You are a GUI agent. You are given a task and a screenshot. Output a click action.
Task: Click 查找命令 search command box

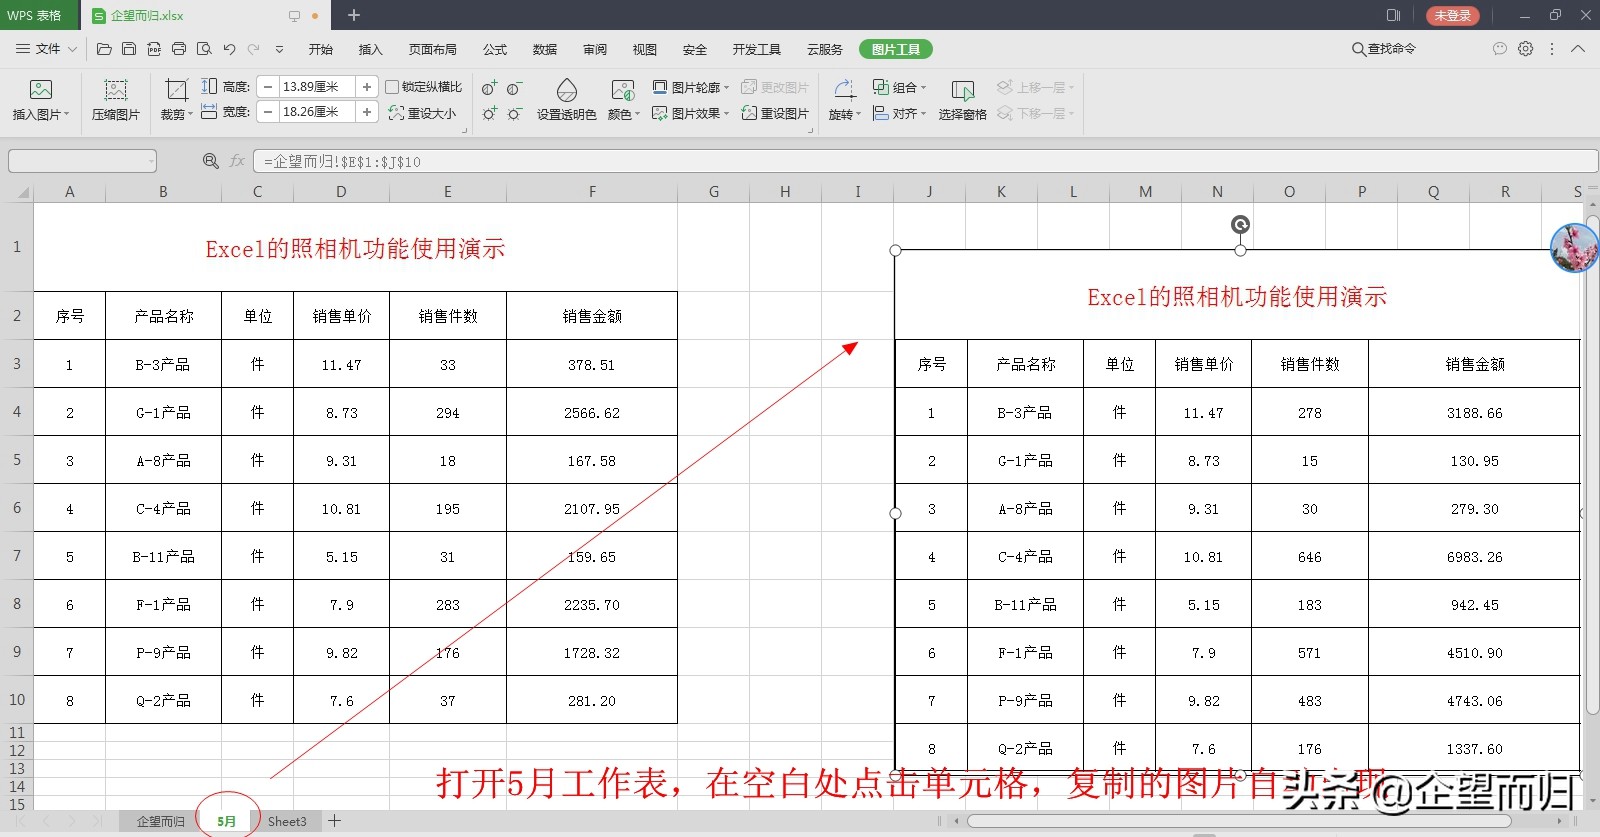tap(1384, 48)
